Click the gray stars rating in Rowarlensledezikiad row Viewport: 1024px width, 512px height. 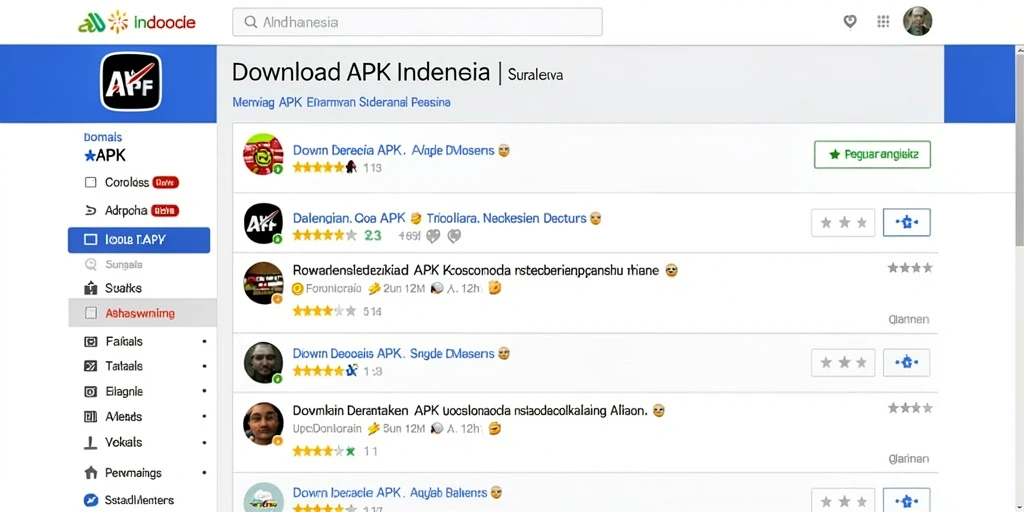910,268
